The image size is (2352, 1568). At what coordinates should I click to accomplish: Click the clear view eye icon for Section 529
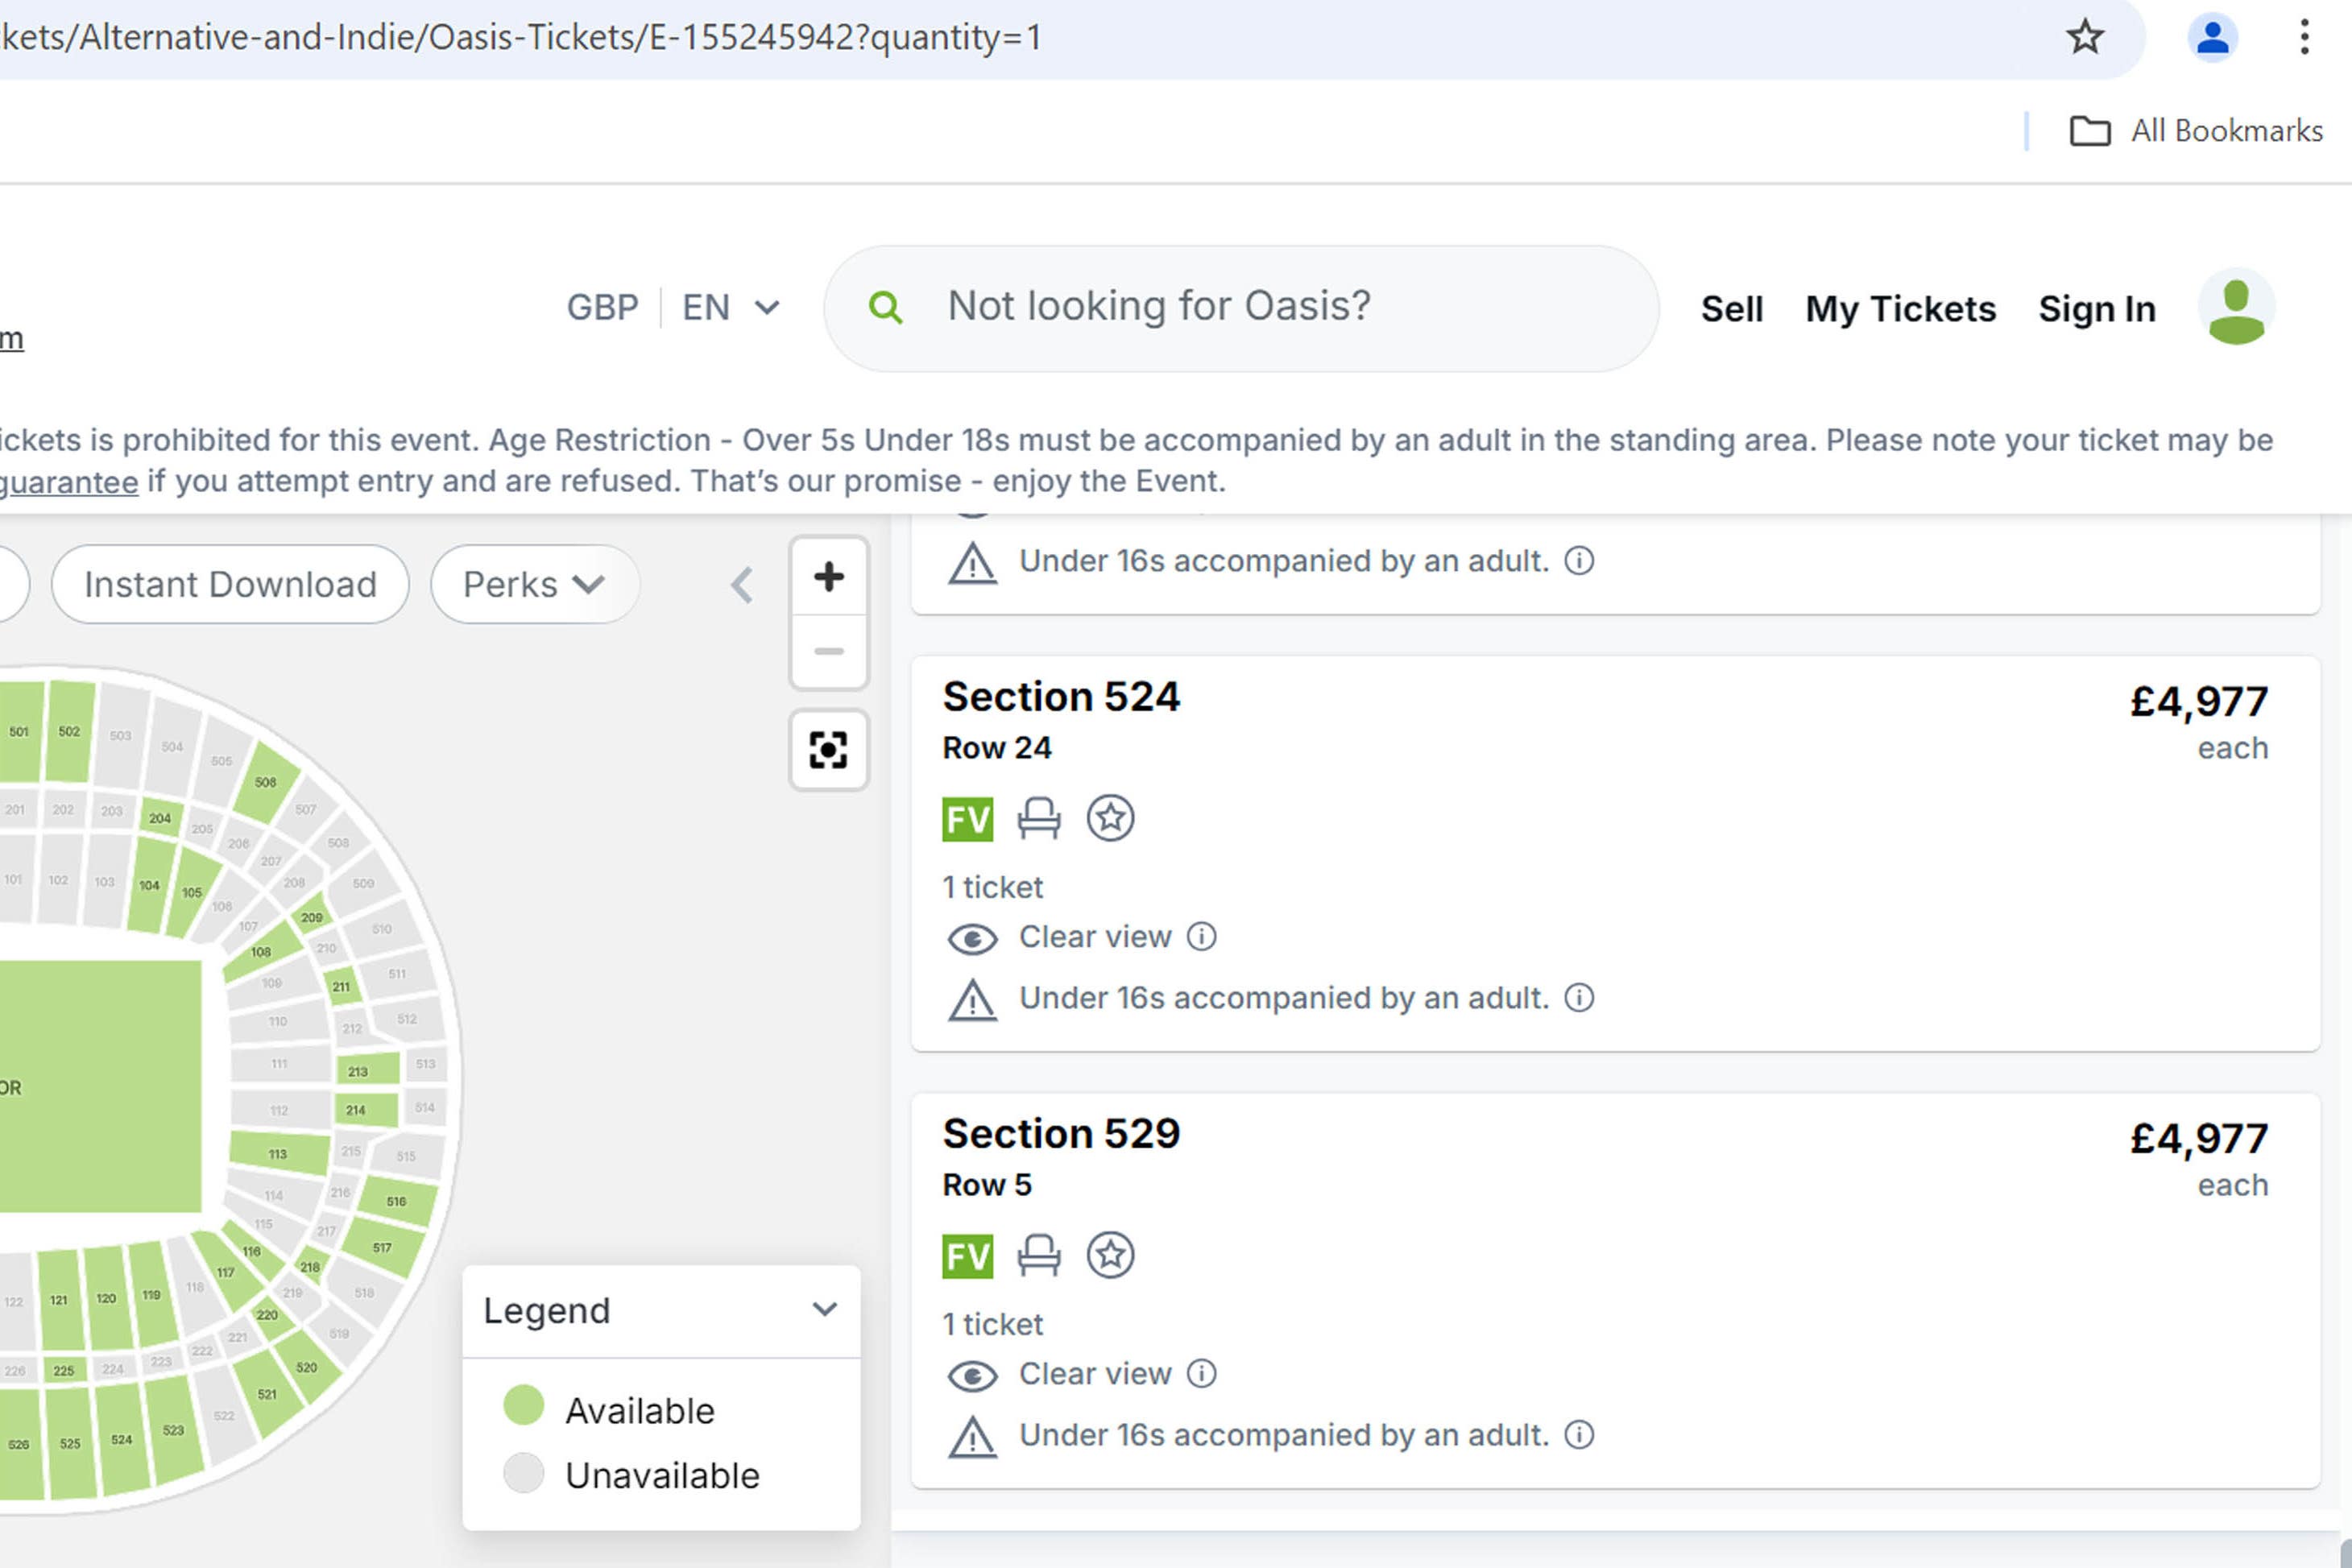pyautogui.click(x=973, y=1374)
